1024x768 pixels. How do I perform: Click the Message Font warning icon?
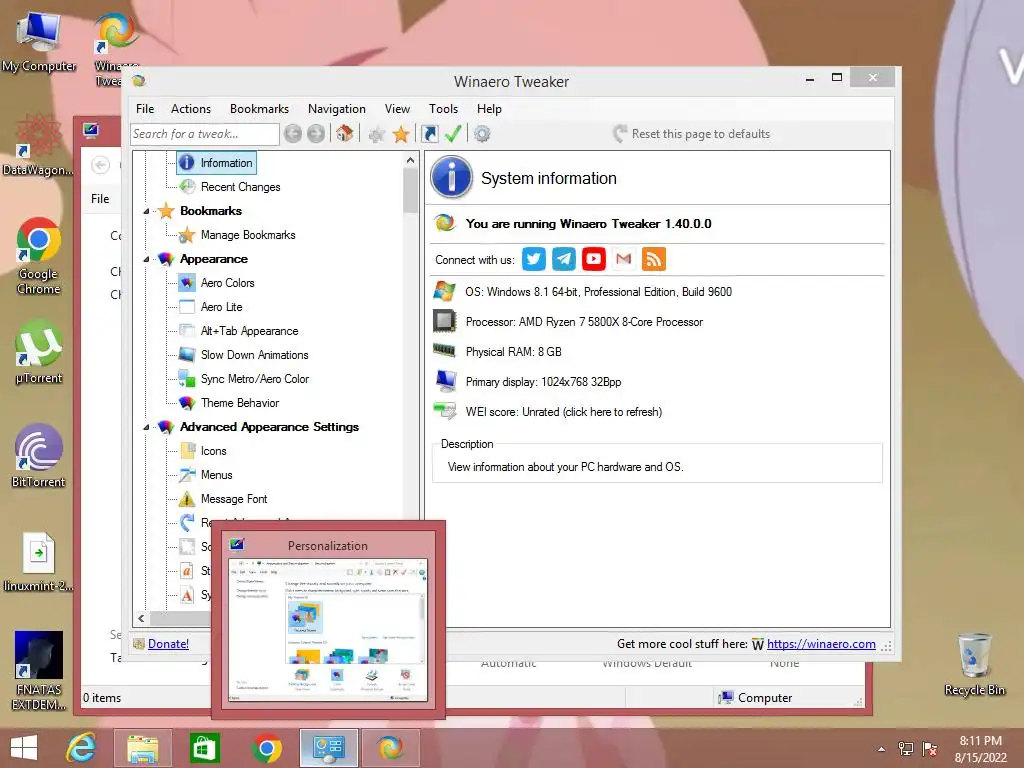pyautogui.click(x=187, y=499)
